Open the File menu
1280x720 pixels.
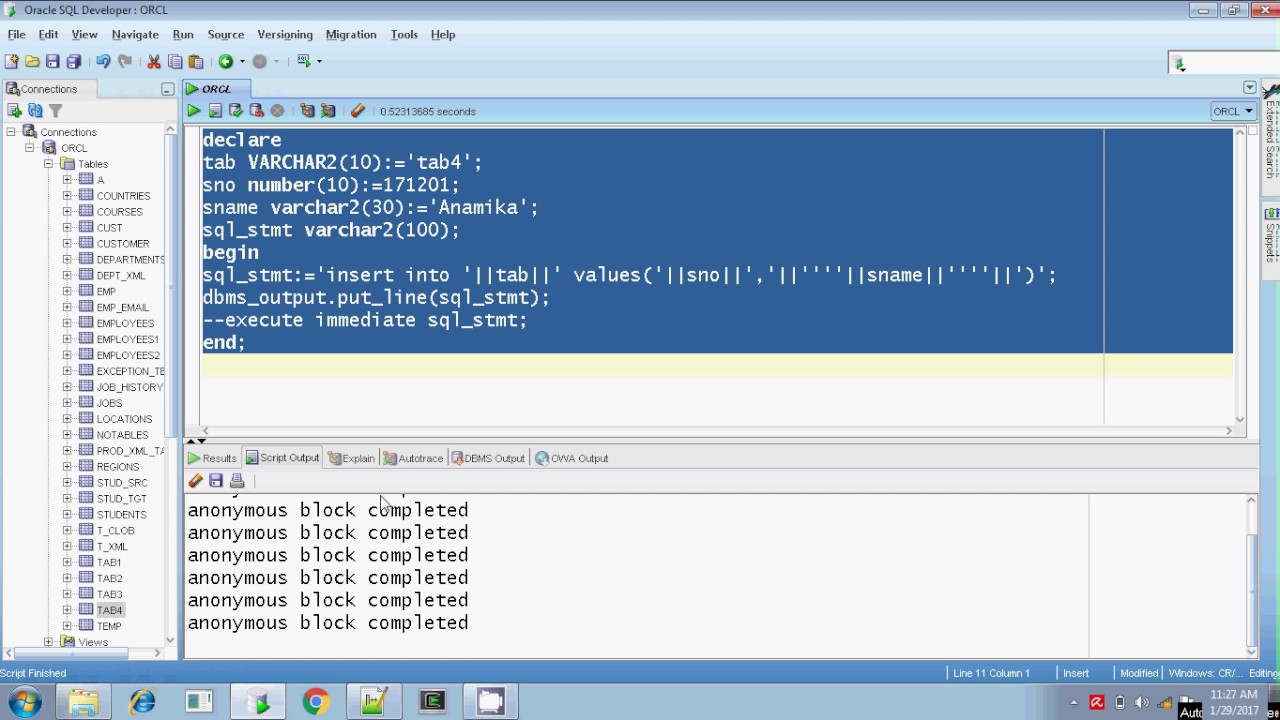pyautogui.click(x=16, y=34)
